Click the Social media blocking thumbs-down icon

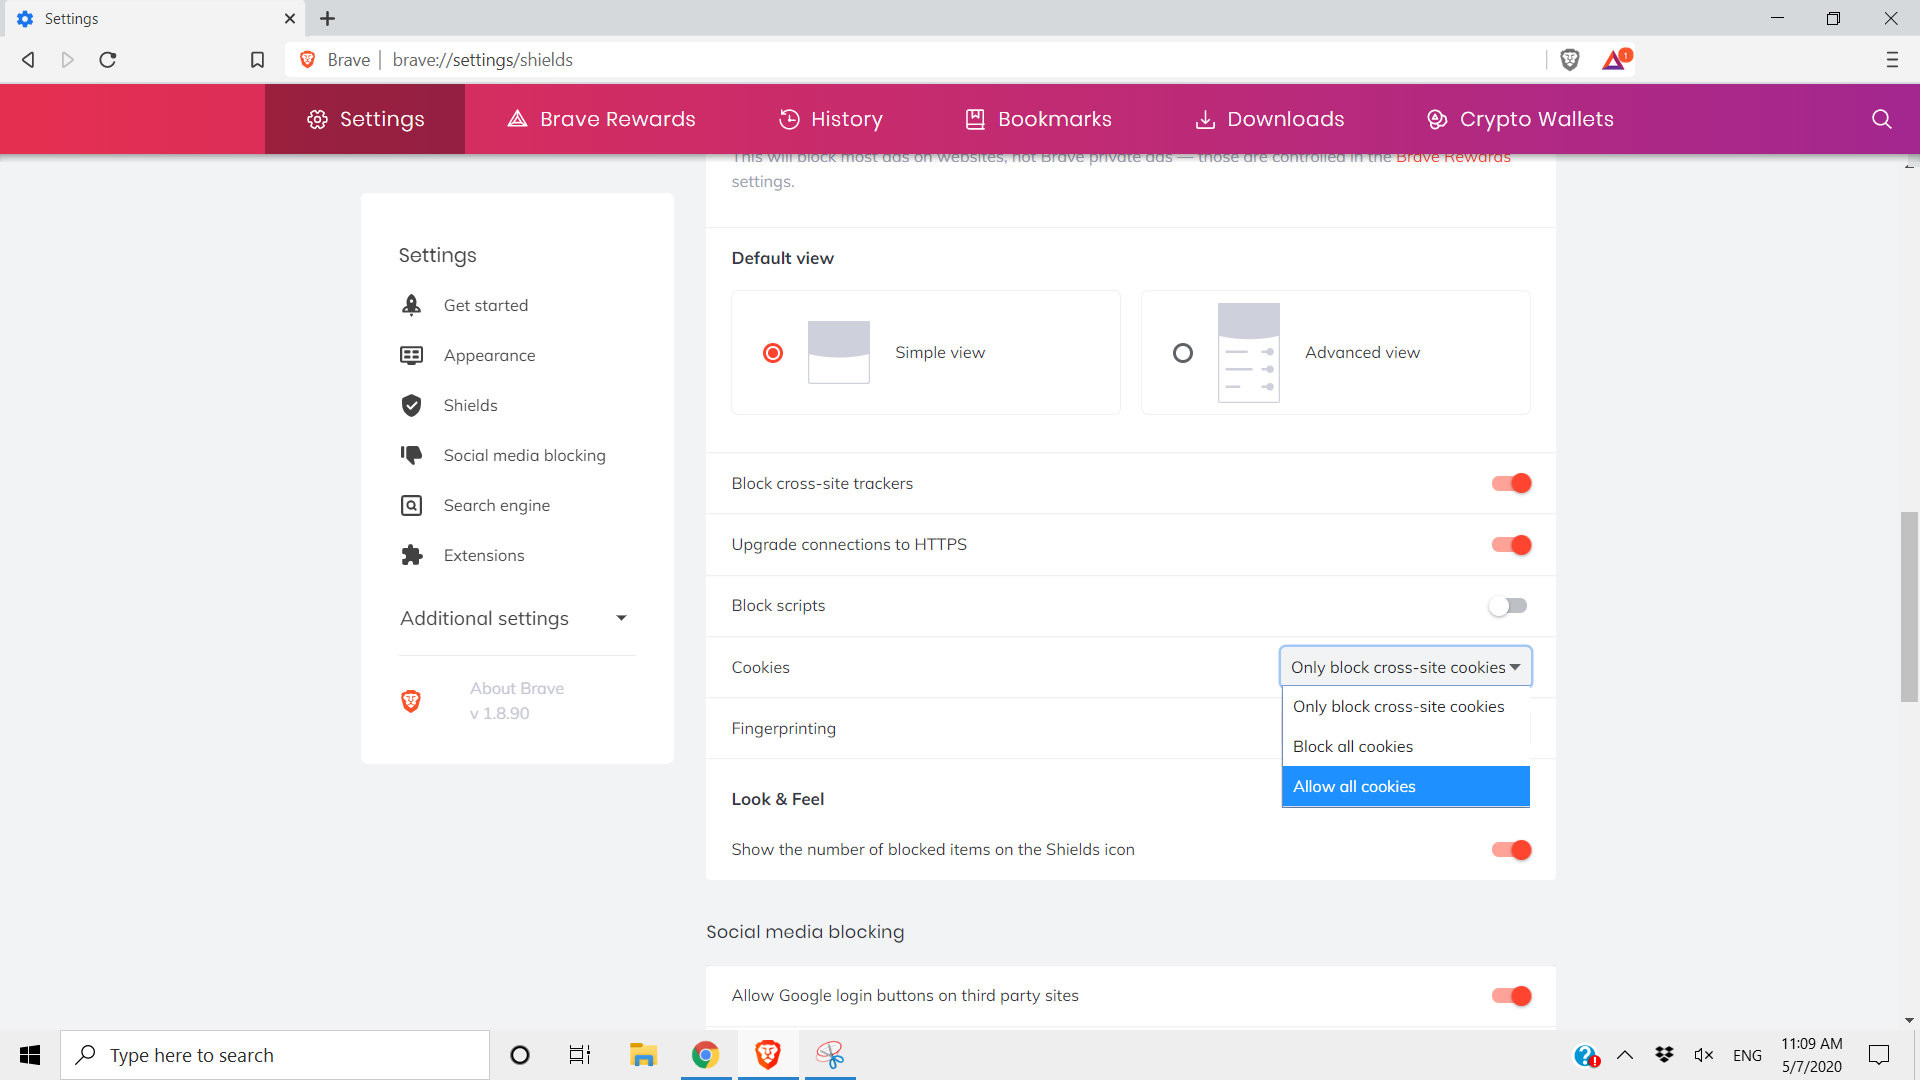(x=411, y=455)
